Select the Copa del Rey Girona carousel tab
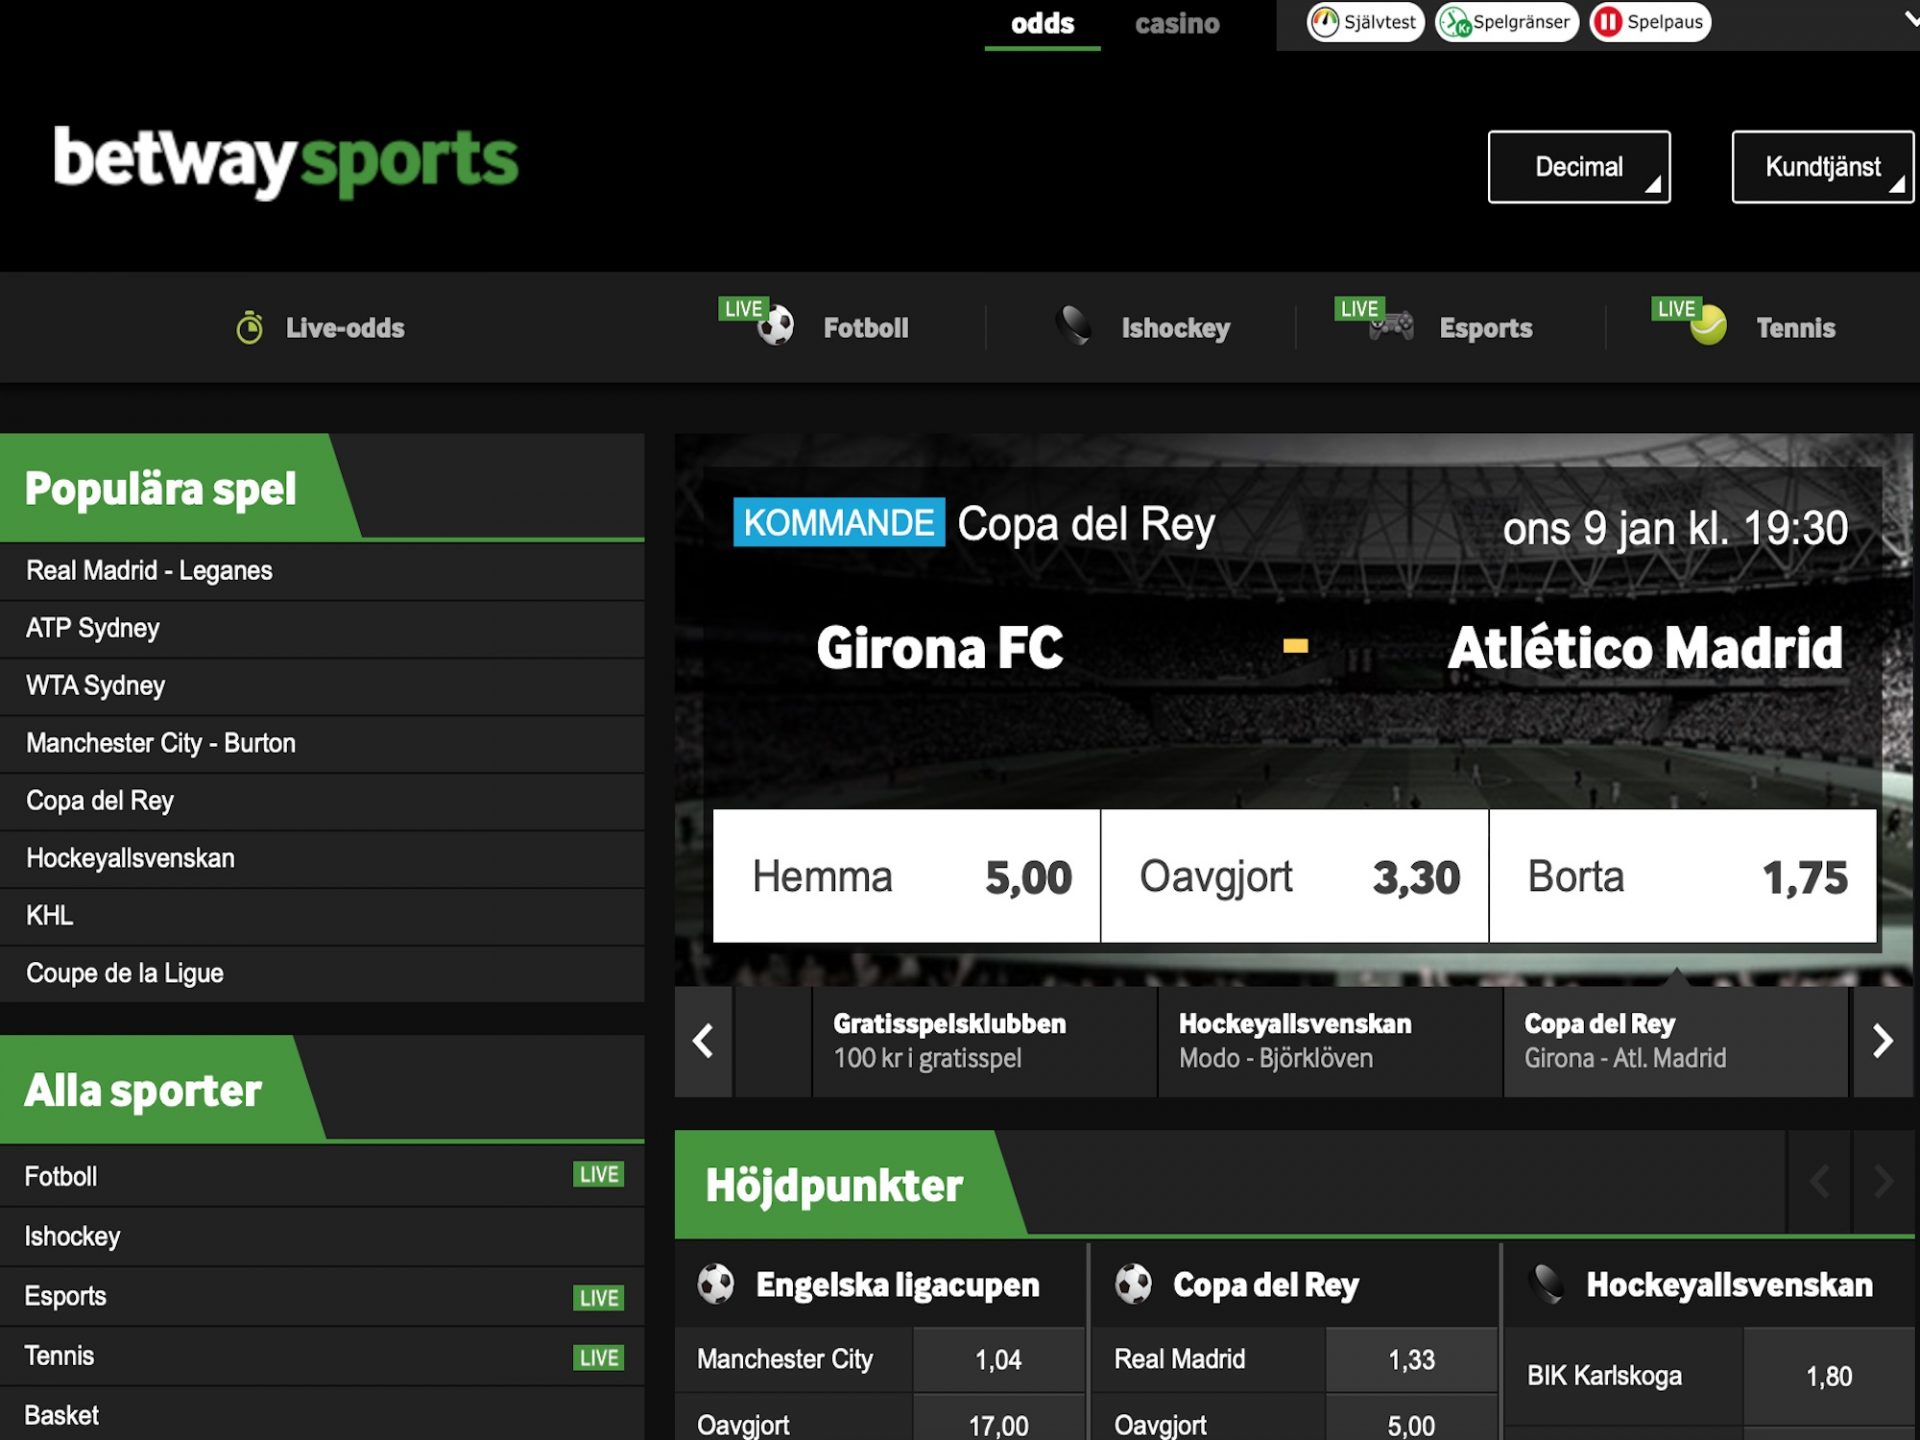 point(1676,1042)
